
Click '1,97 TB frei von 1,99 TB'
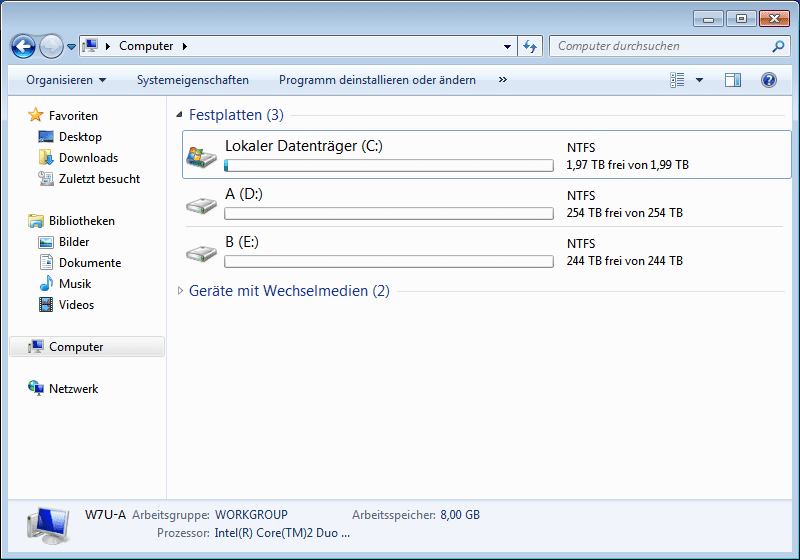click(628, 165)
